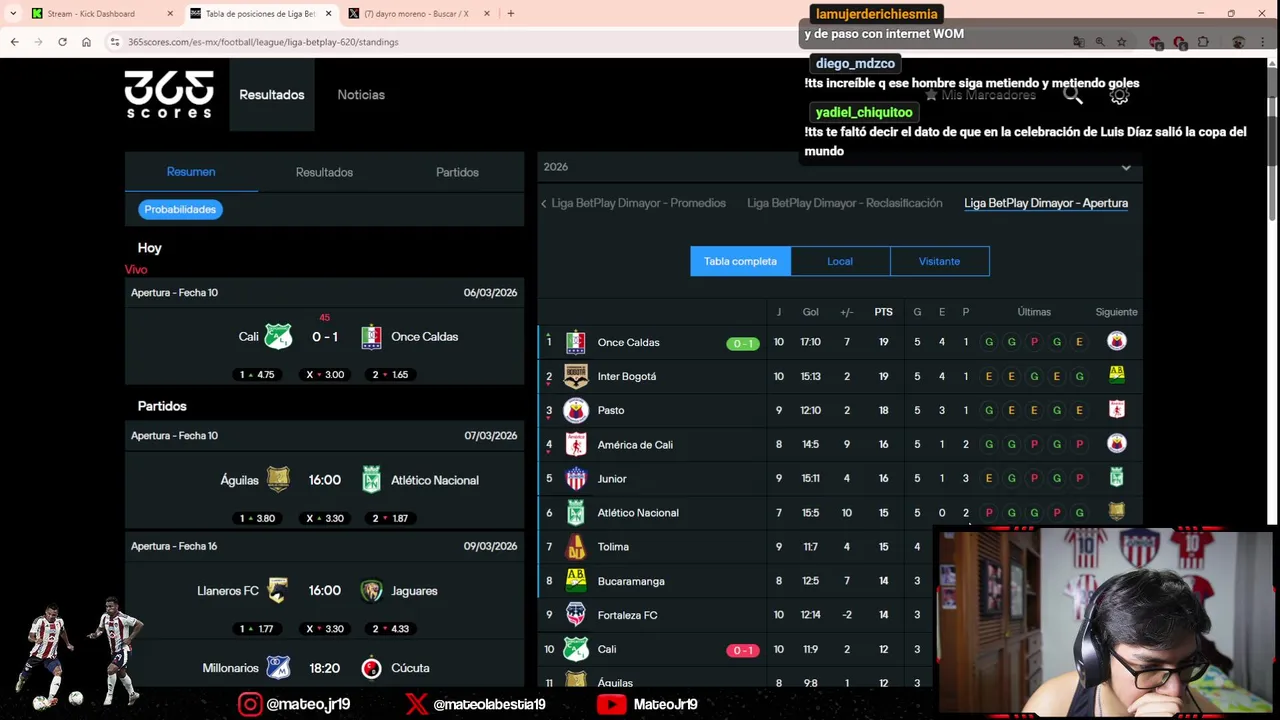Screen dimensions: 1280x720
Task: Pick the 1.65 odds for Once Caldas
Action: click(390, 375)
